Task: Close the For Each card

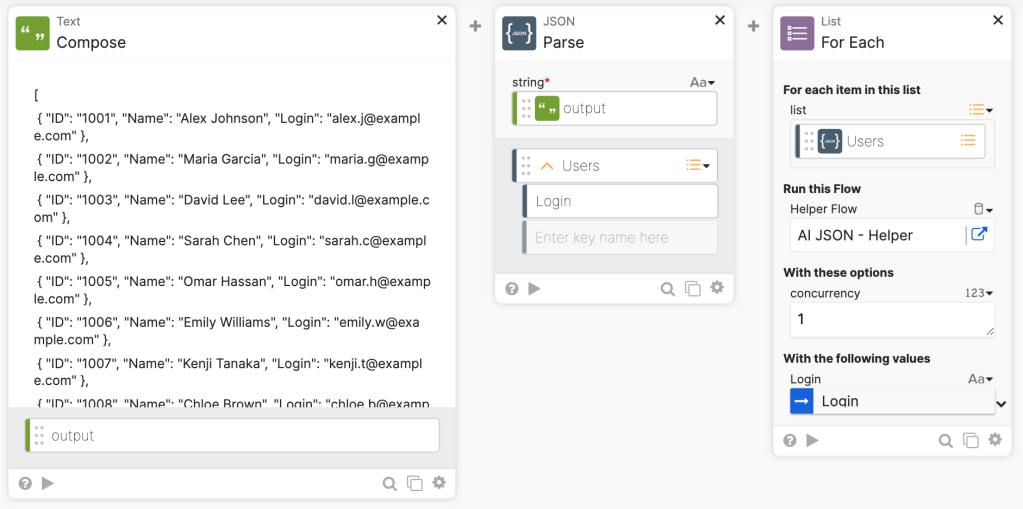Action: pyautogui.click(x=998, y=20)
